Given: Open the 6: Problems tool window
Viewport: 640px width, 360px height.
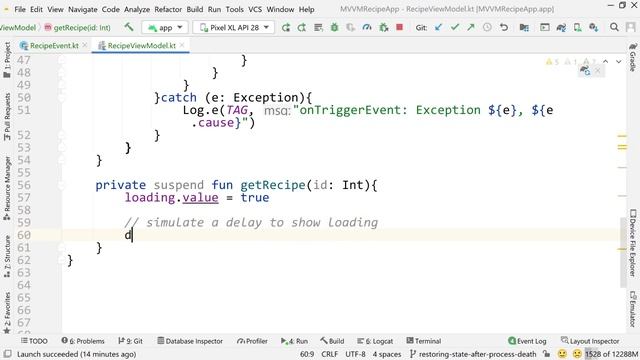Looking at the screenshot, I should pos(83,341).
